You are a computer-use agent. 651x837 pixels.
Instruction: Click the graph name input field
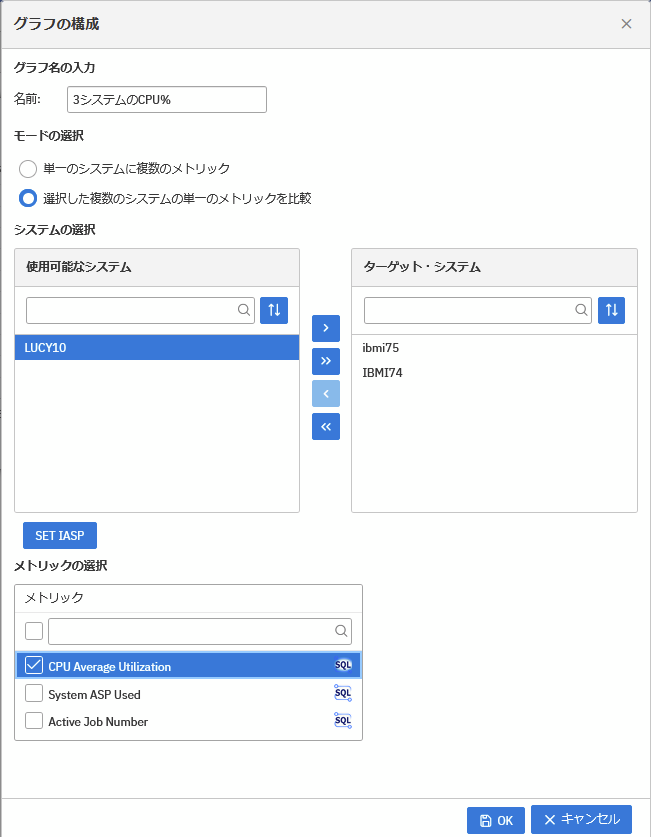pyautogui.click(x=166, y=99)
